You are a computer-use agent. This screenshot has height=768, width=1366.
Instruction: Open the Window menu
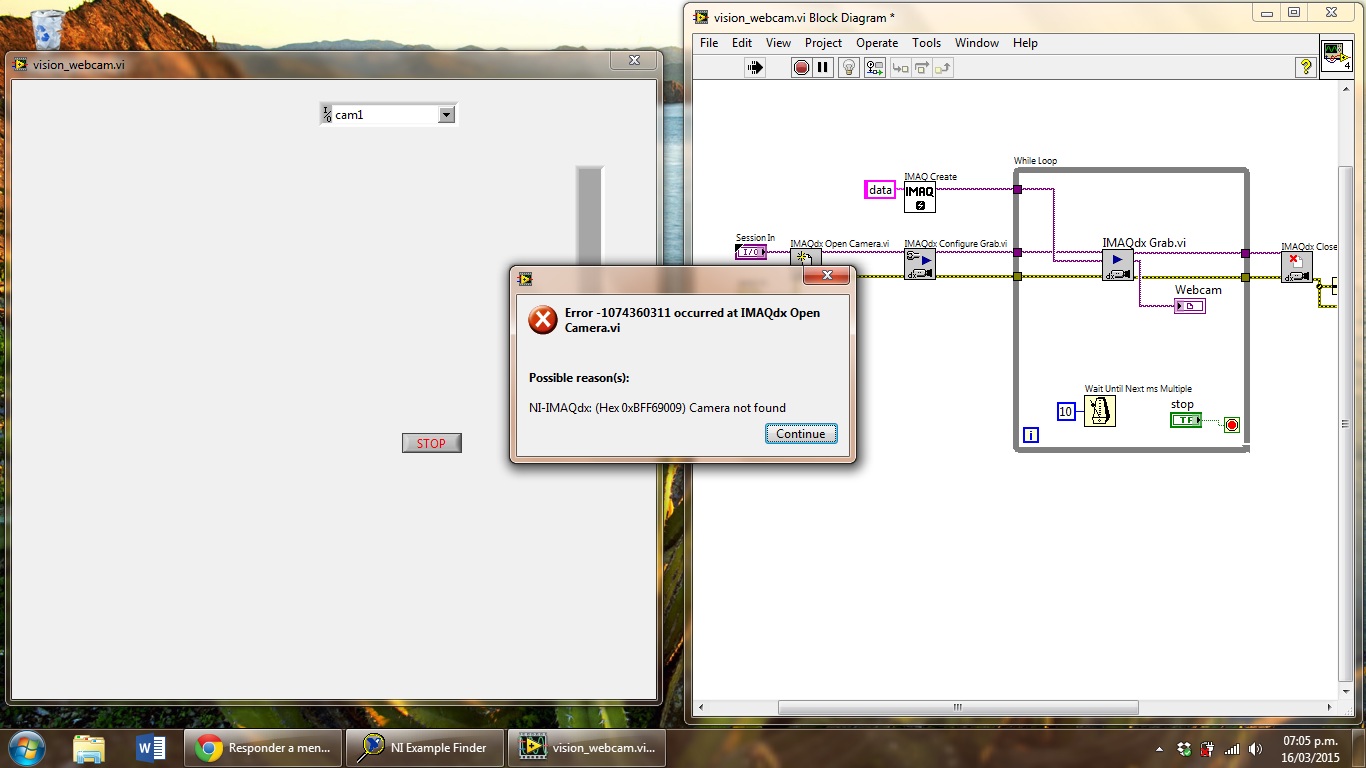[x=977, y=43]
